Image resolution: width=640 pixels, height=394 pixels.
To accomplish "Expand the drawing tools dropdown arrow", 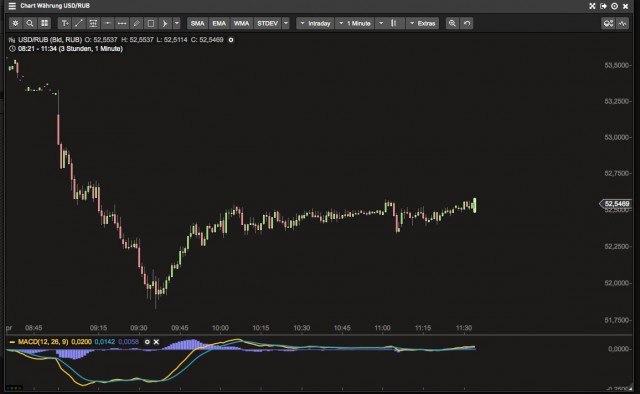I will click(177, 23).
